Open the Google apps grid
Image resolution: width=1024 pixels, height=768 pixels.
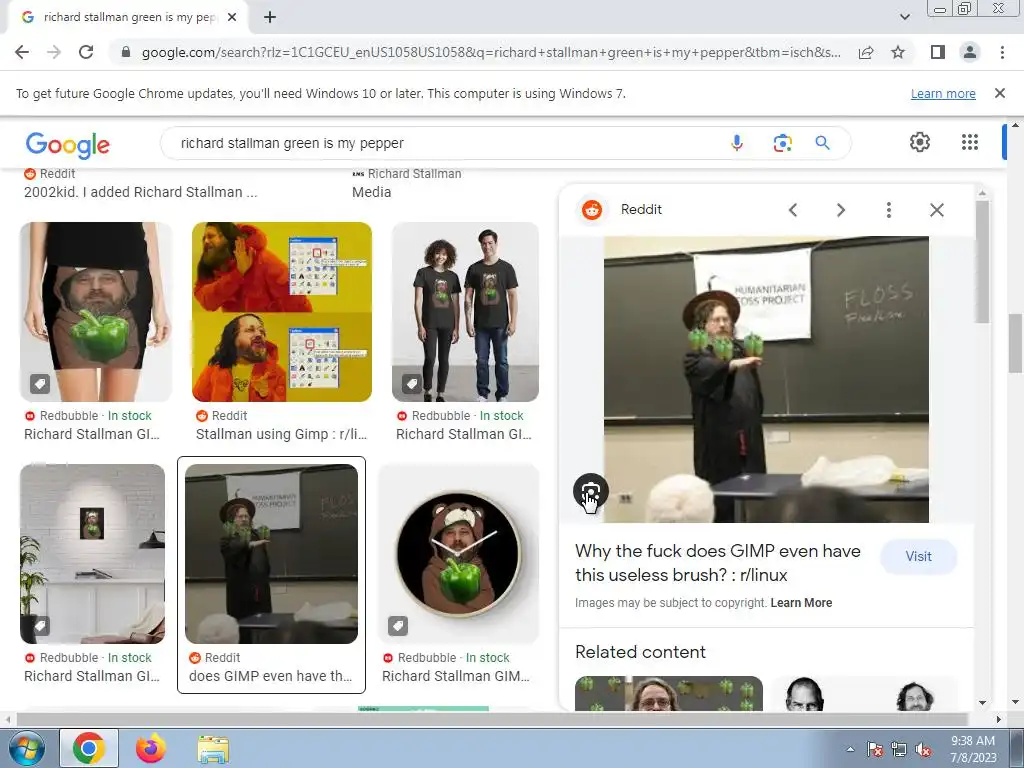(970, 142)
